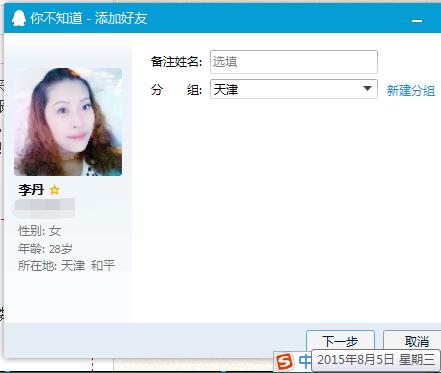This screenshot has height=373, width=441.
Task: Click the QQ penguin icon in title bar
Action: tap(19, 18)
